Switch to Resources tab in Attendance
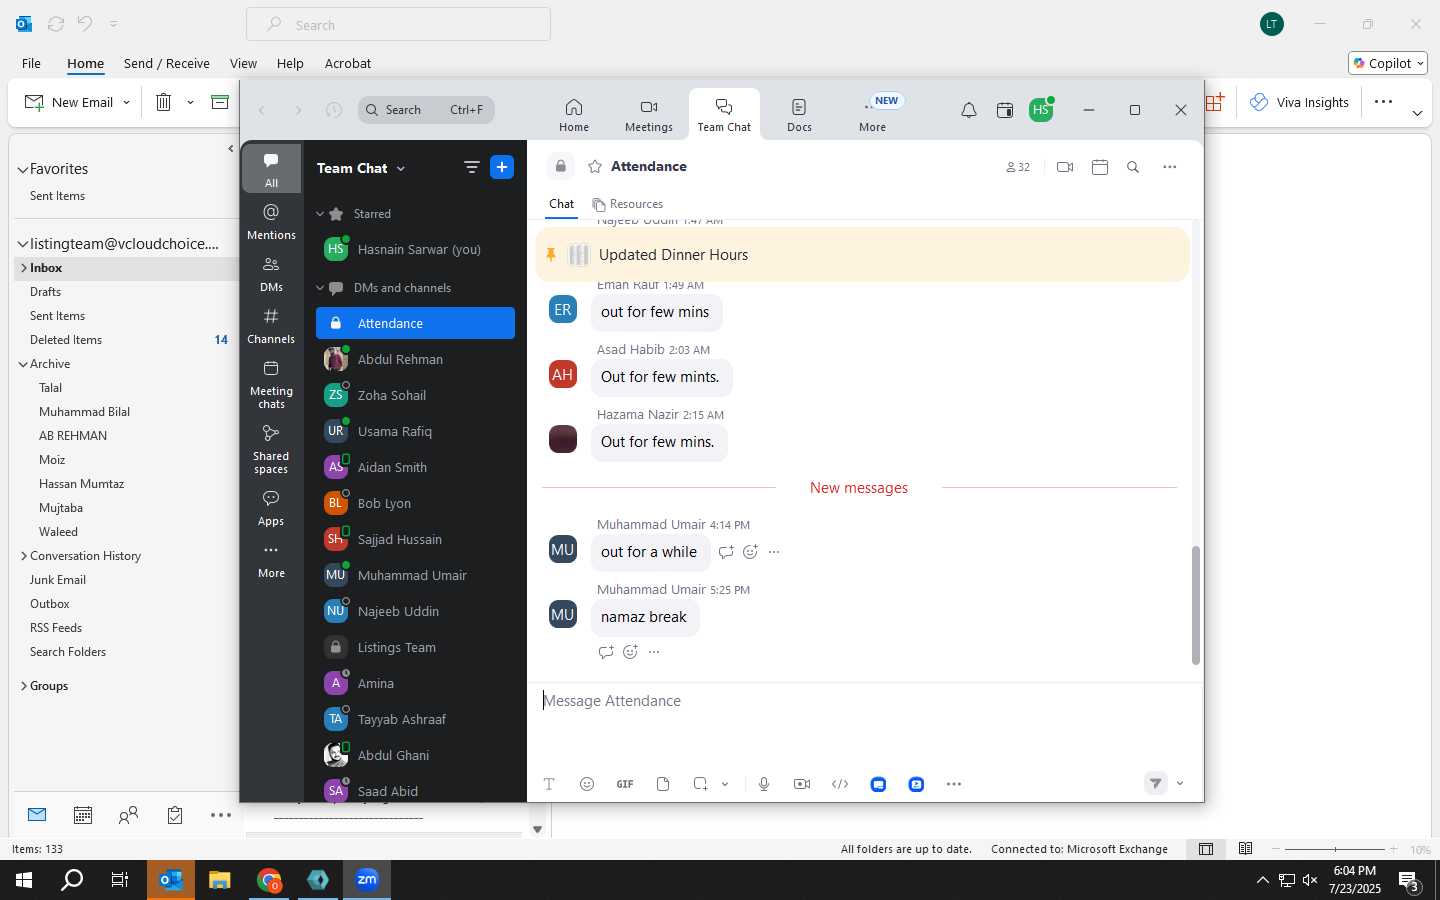Screen dimensions: 1440x900 [x=628, y=204]
